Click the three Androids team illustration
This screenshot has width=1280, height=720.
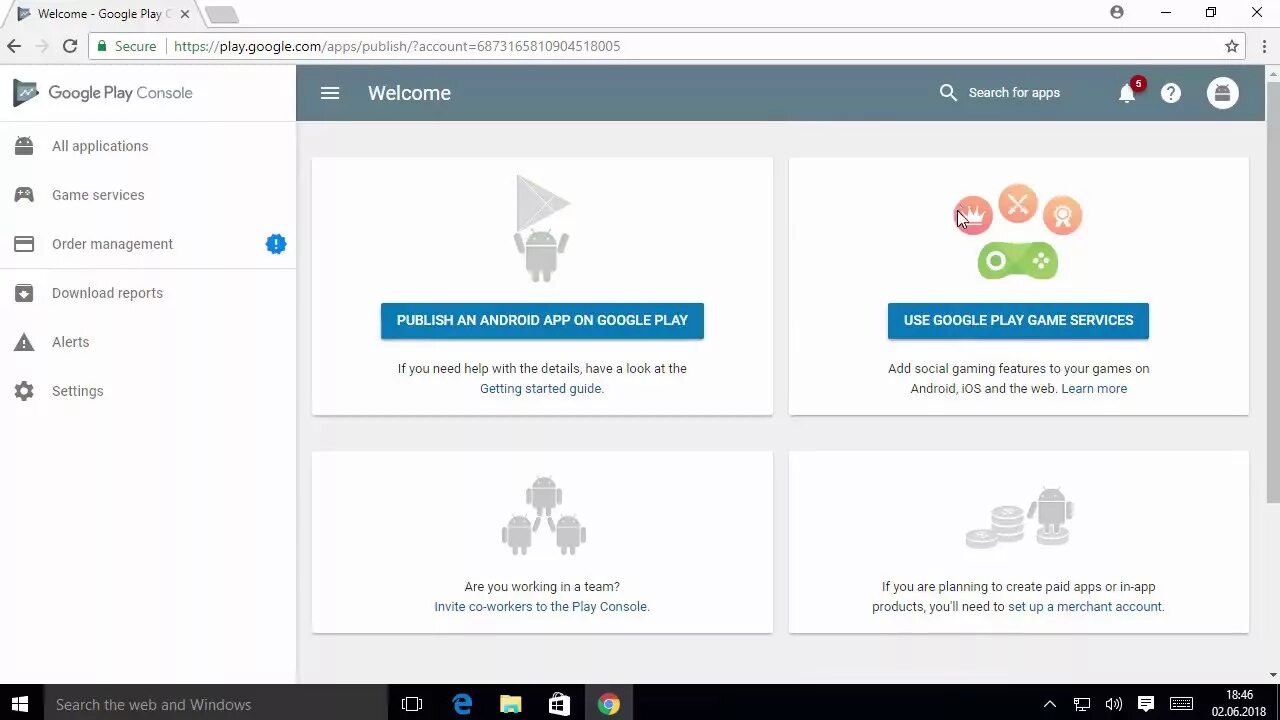pos(543,516)
